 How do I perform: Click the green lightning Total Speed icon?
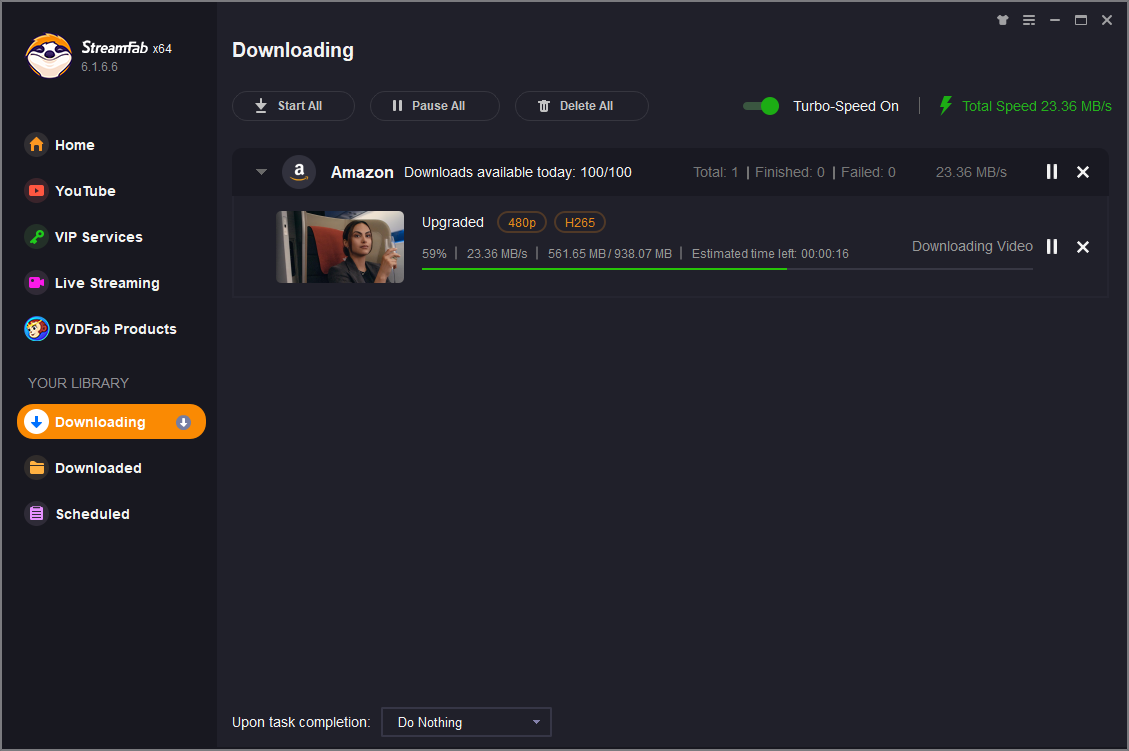pyautogui.click(x=945, y=106)
